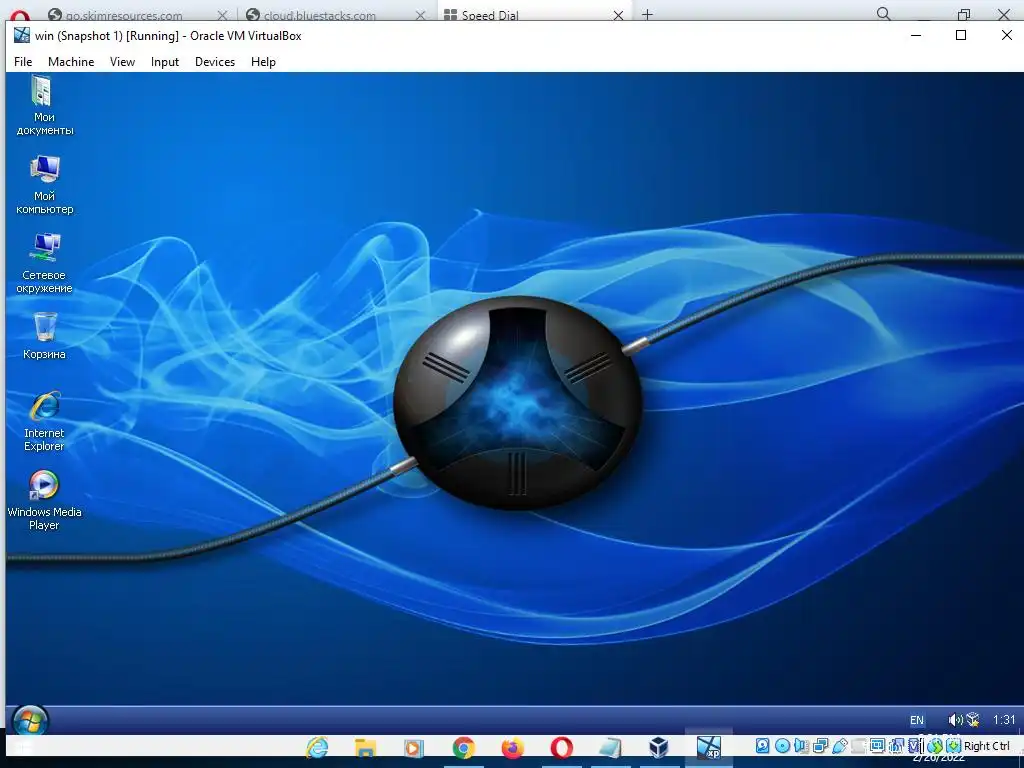Click the guest volume speaker tray icon
Image resolution: width=1024 pixels, height=768 pixels.
[x=955, y=720]
